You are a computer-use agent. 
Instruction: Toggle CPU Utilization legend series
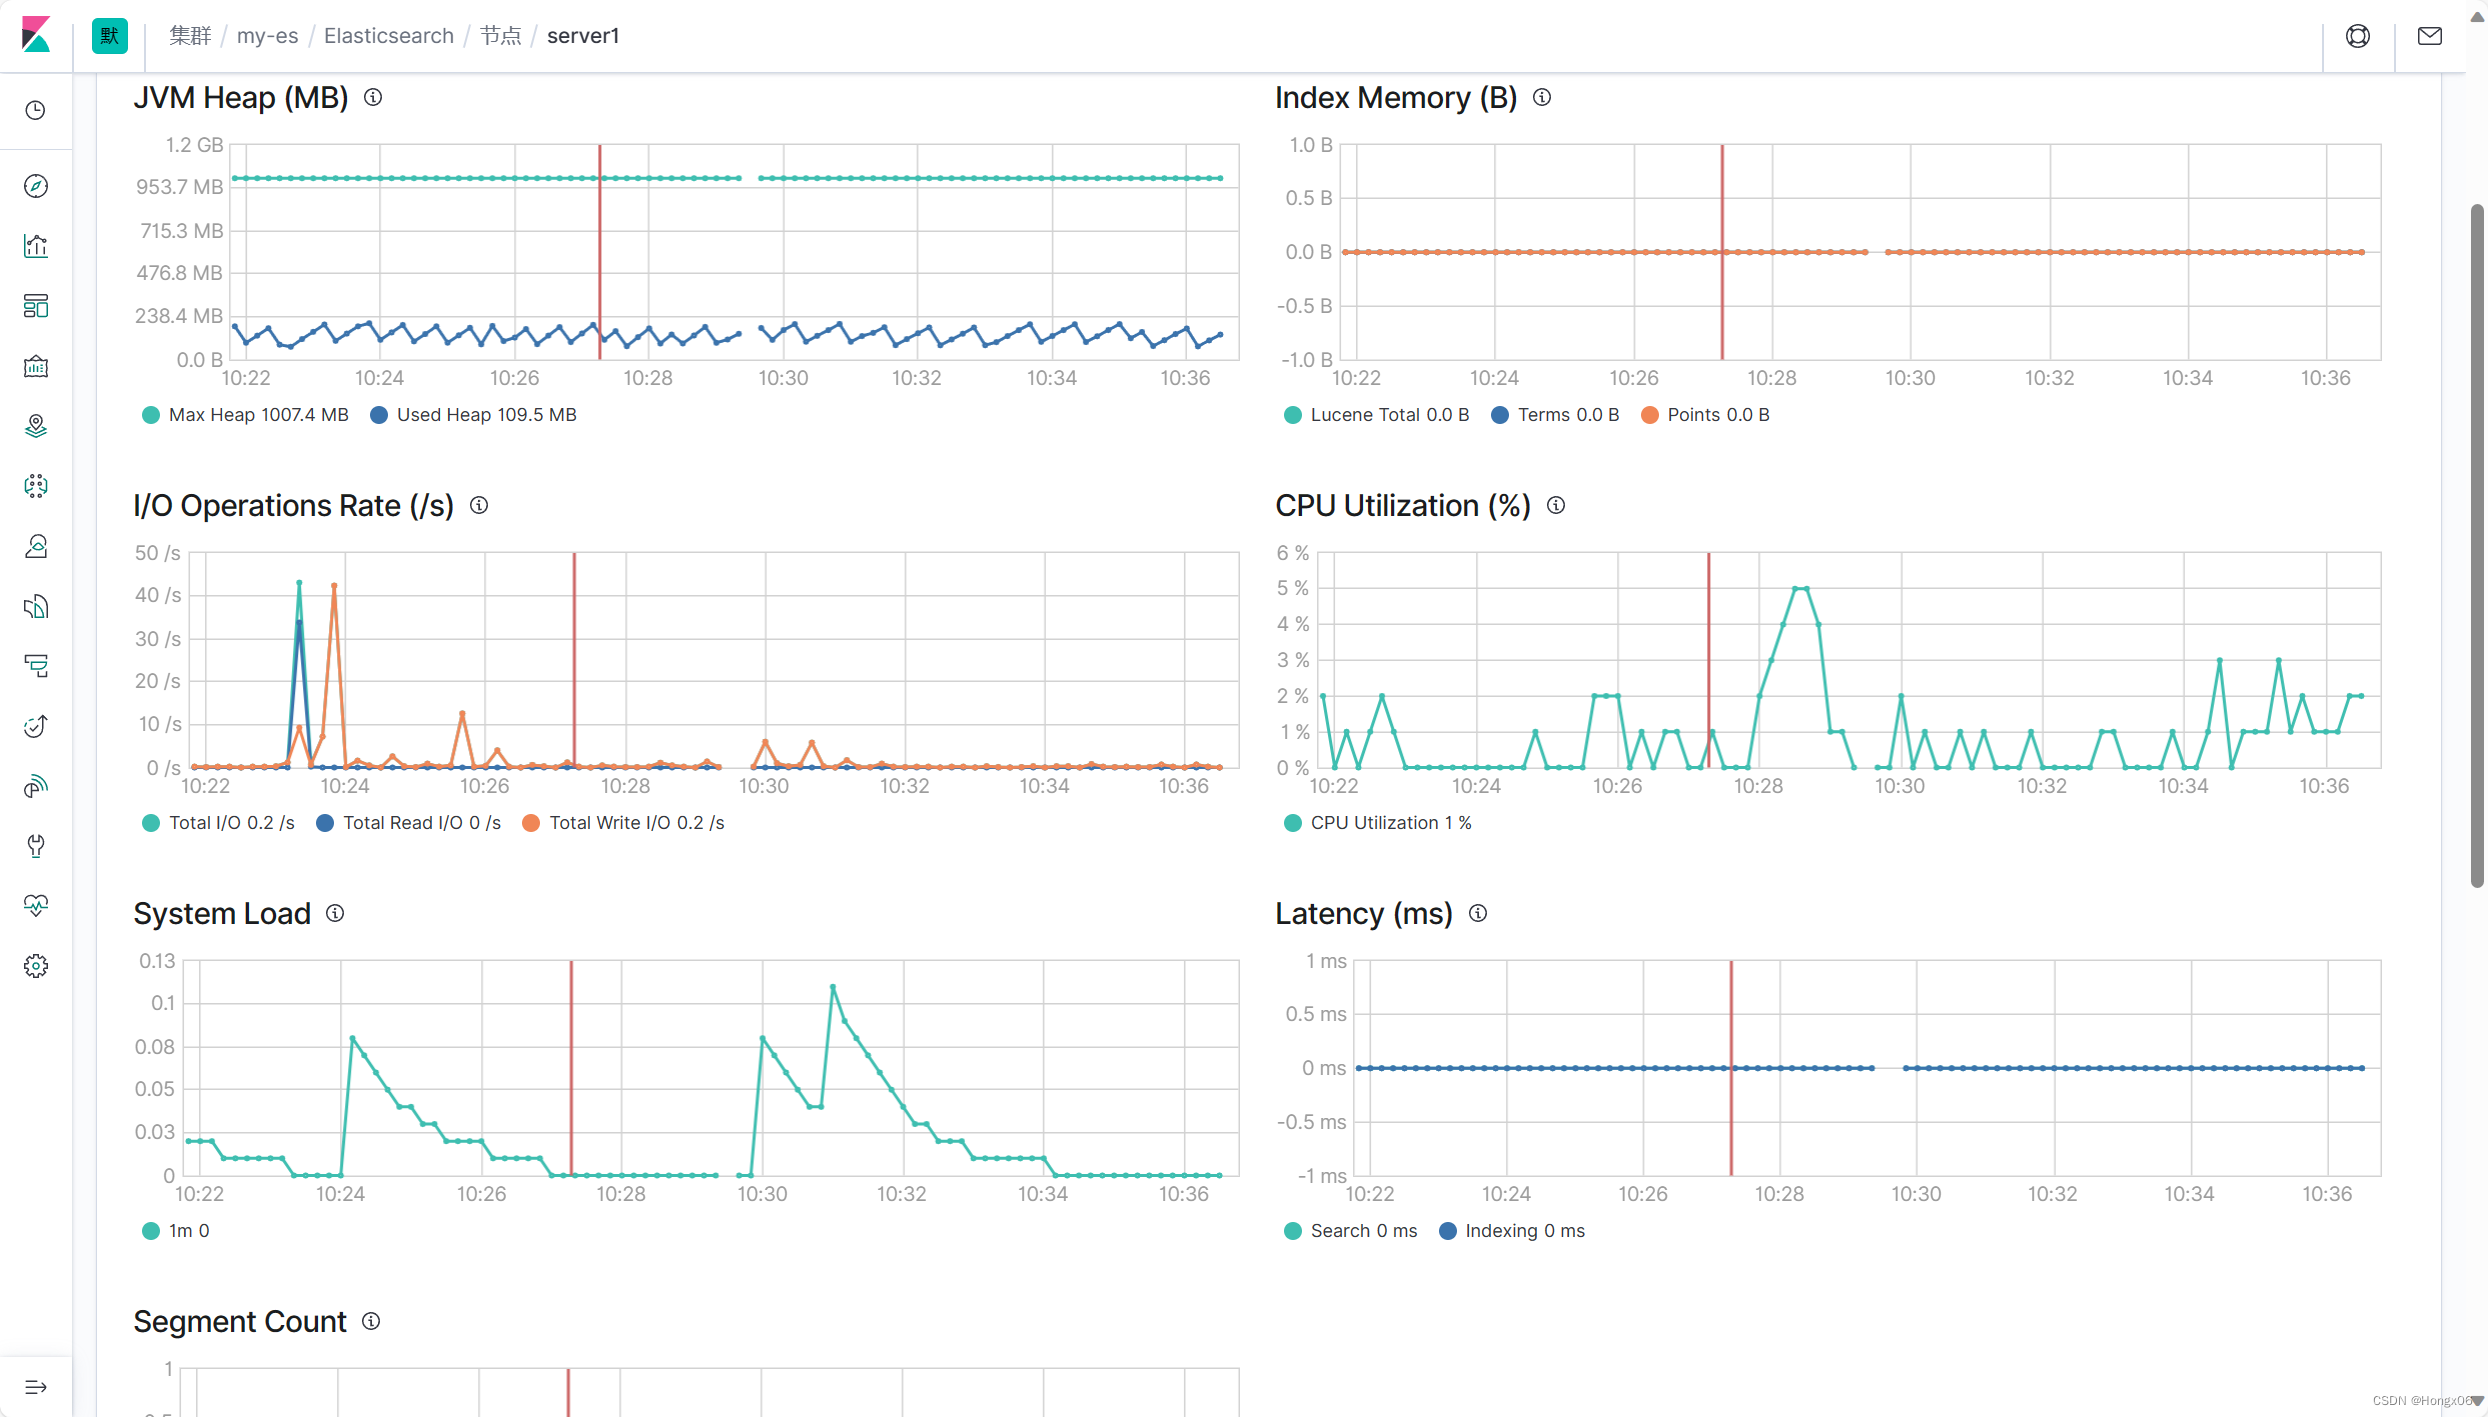tap(1378, 823)
